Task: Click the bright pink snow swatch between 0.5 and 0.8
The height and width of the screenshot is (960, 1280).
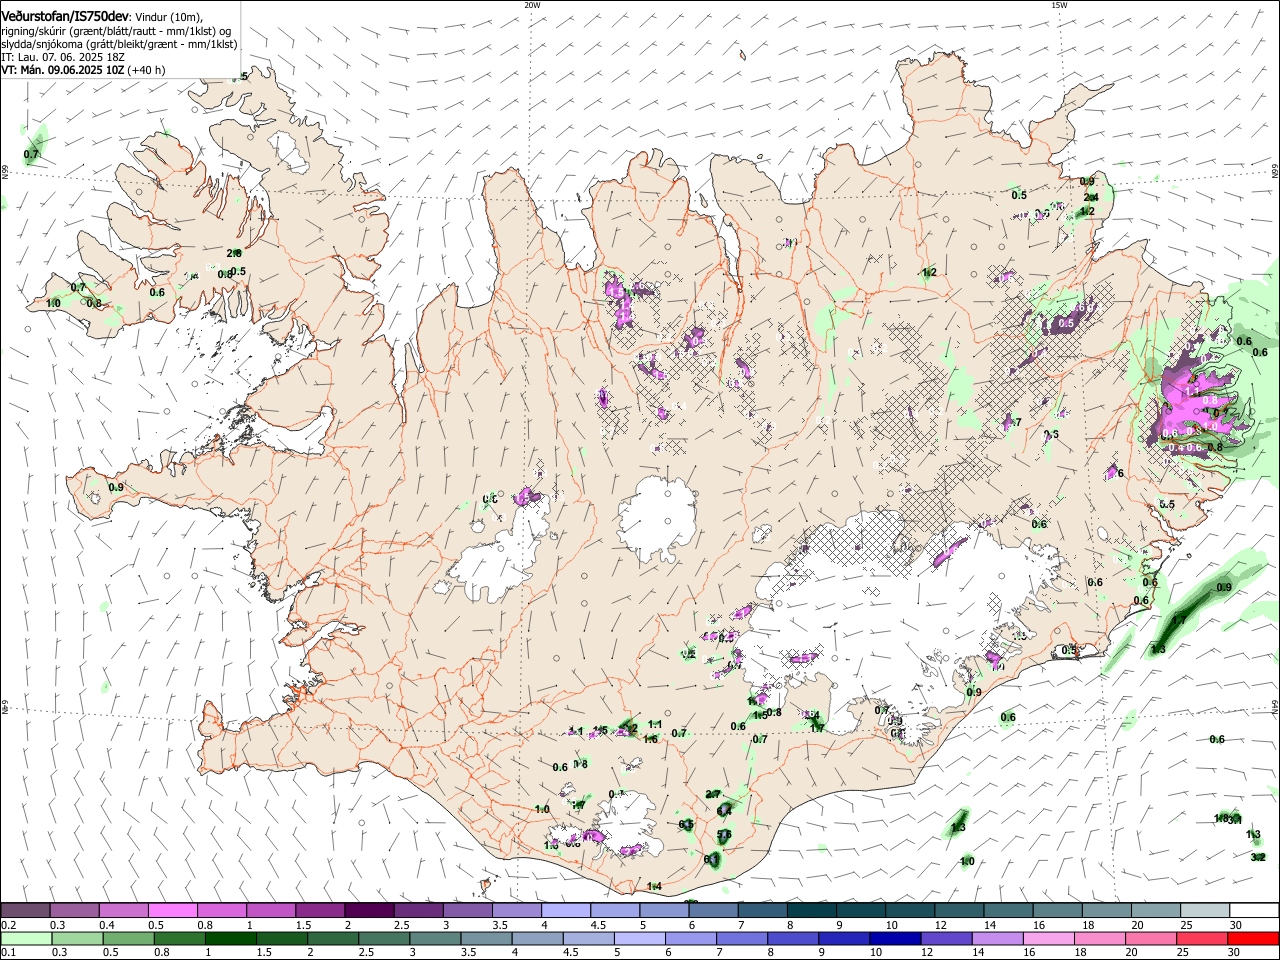Action: coord(172,910)
